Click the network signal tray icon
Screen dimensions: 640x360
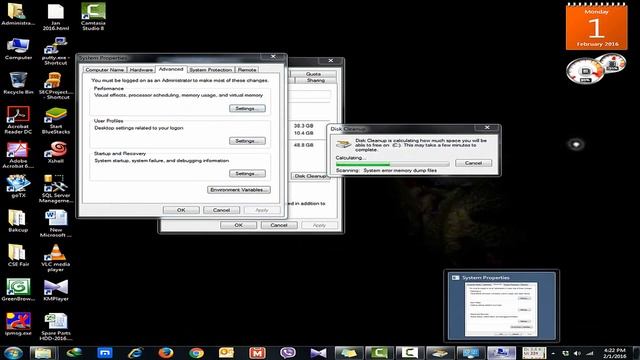tap(590, 353)
